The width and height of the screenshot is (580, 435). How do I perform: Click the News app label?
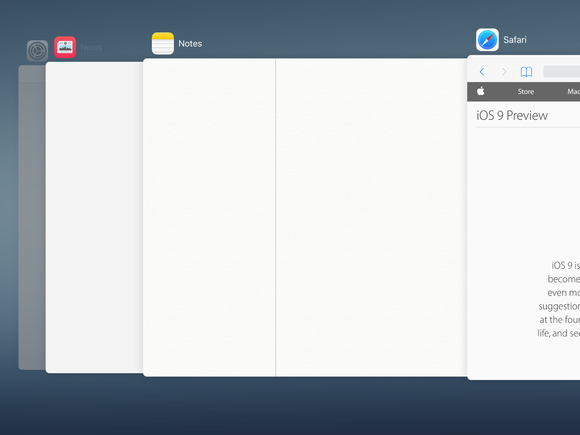[x=91, y=47]
